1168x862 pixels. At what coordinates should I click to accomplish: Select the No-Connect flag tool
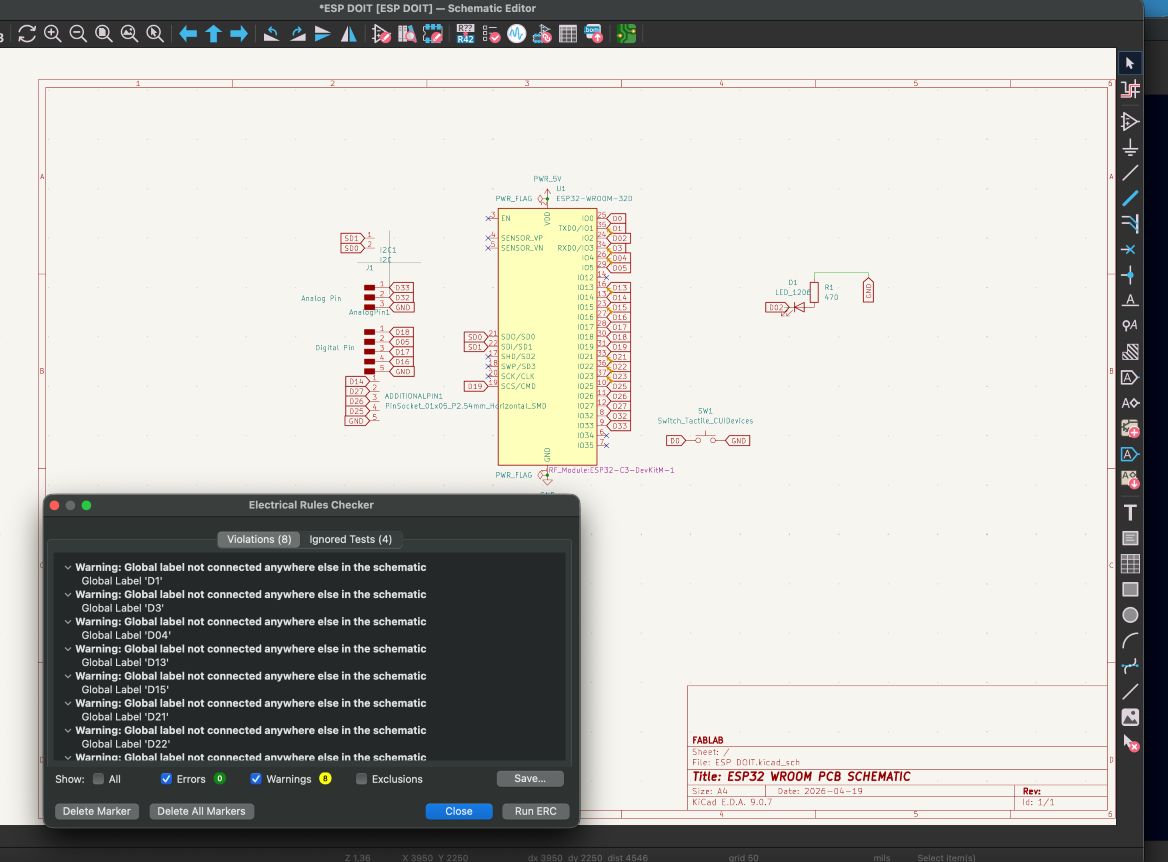(x=1130, y=249)
